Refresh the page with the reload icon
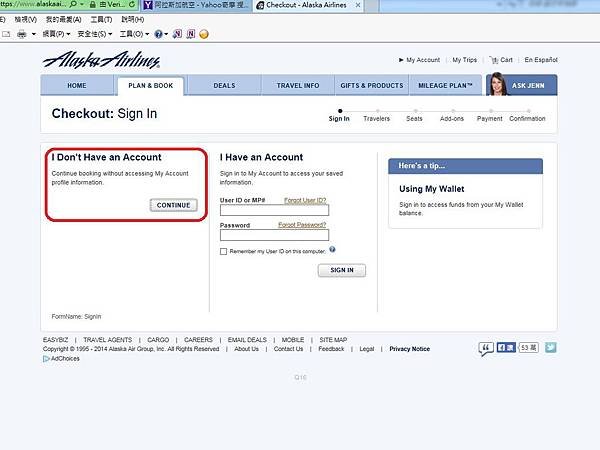Viewport: 600px width, 450px height. point(132,5)
